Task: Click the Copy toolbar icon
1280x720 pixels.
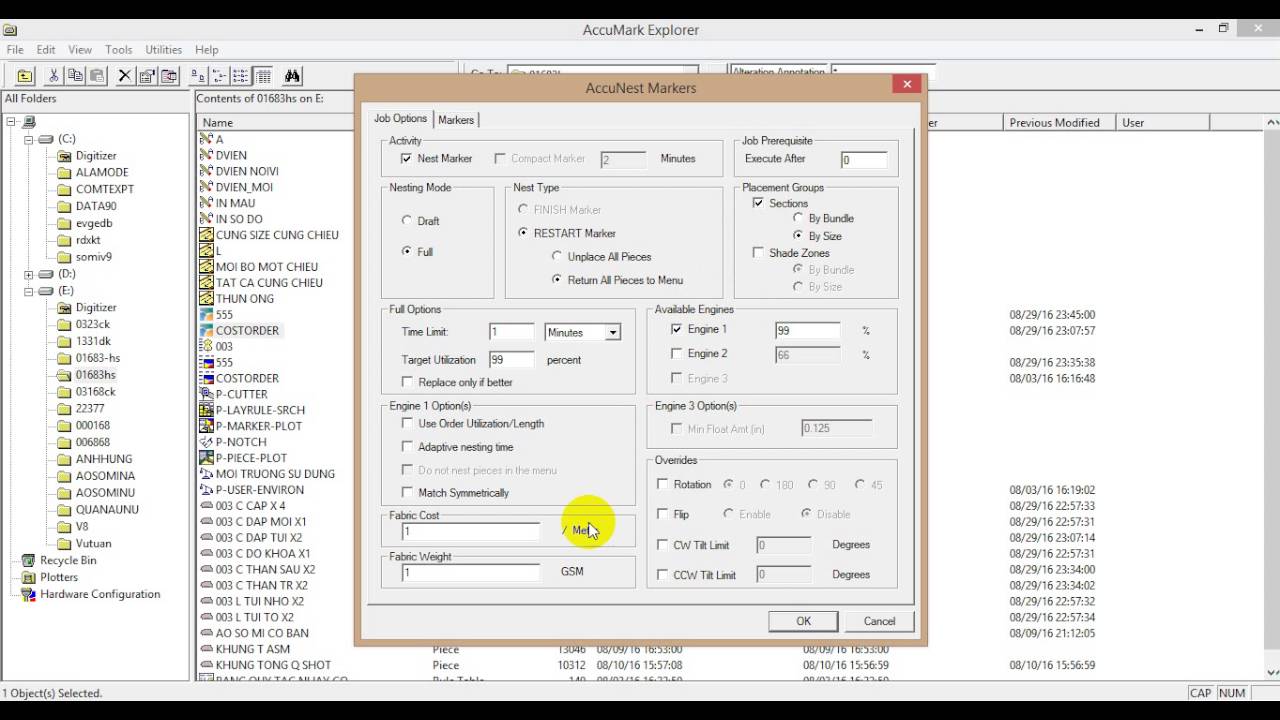Action: [x=75, y=76]
